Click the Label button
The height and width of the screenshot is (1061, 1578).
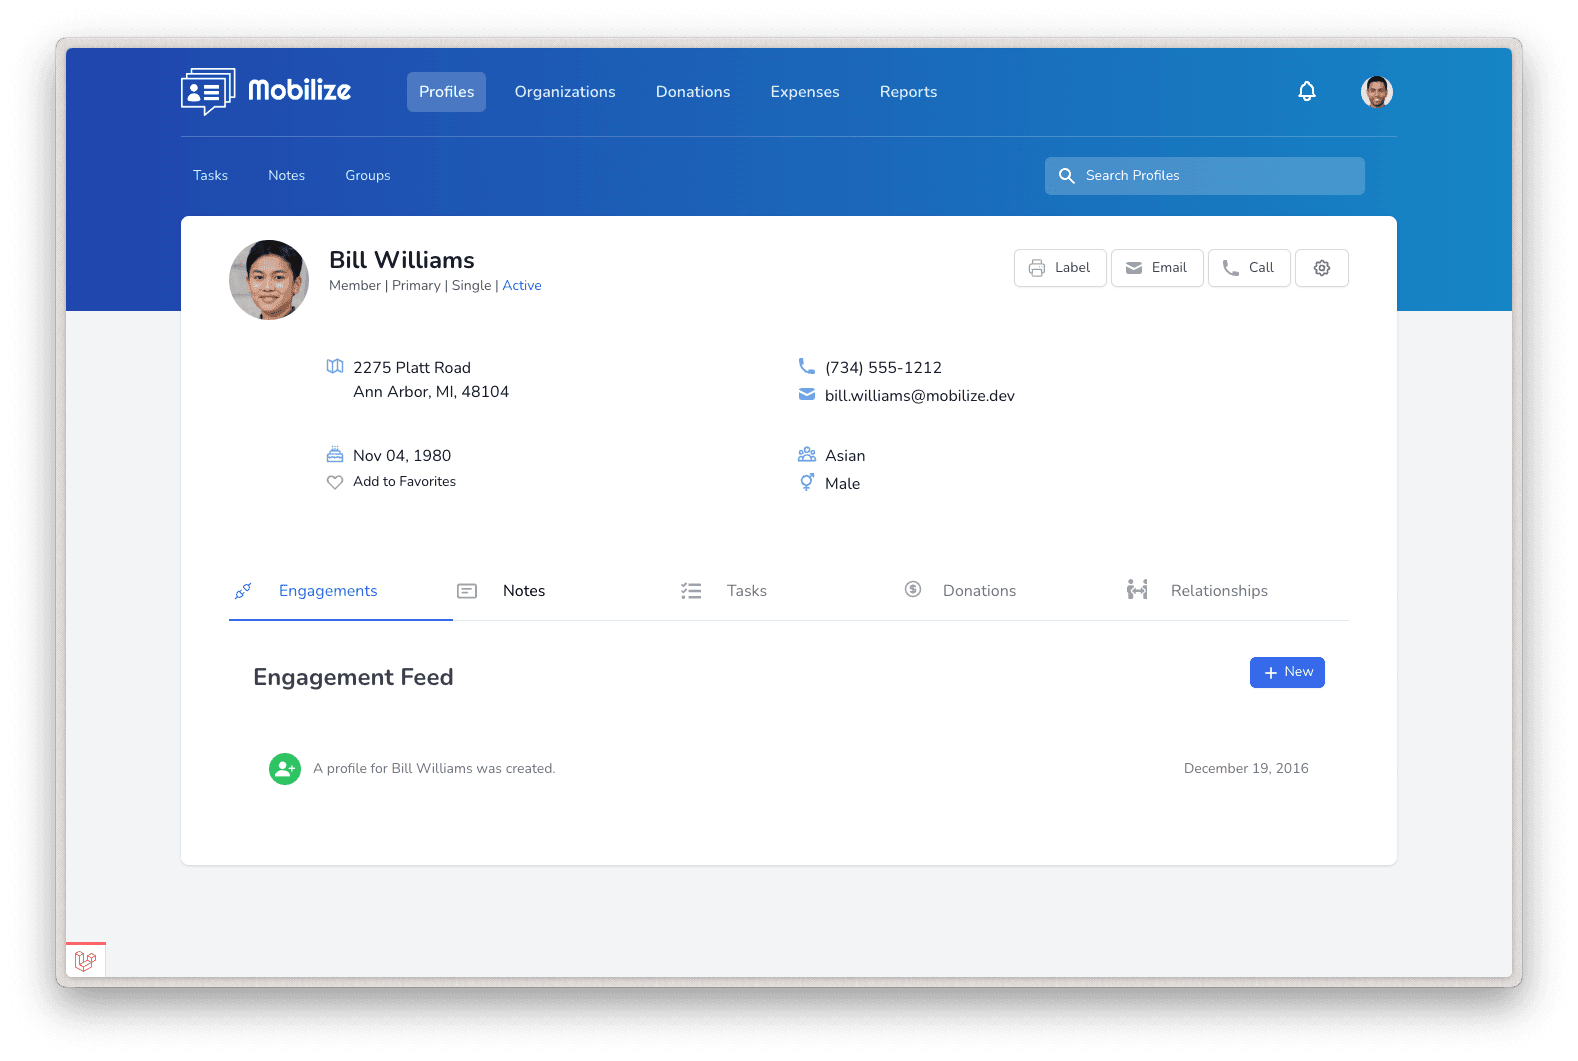tap(1060, 268)
